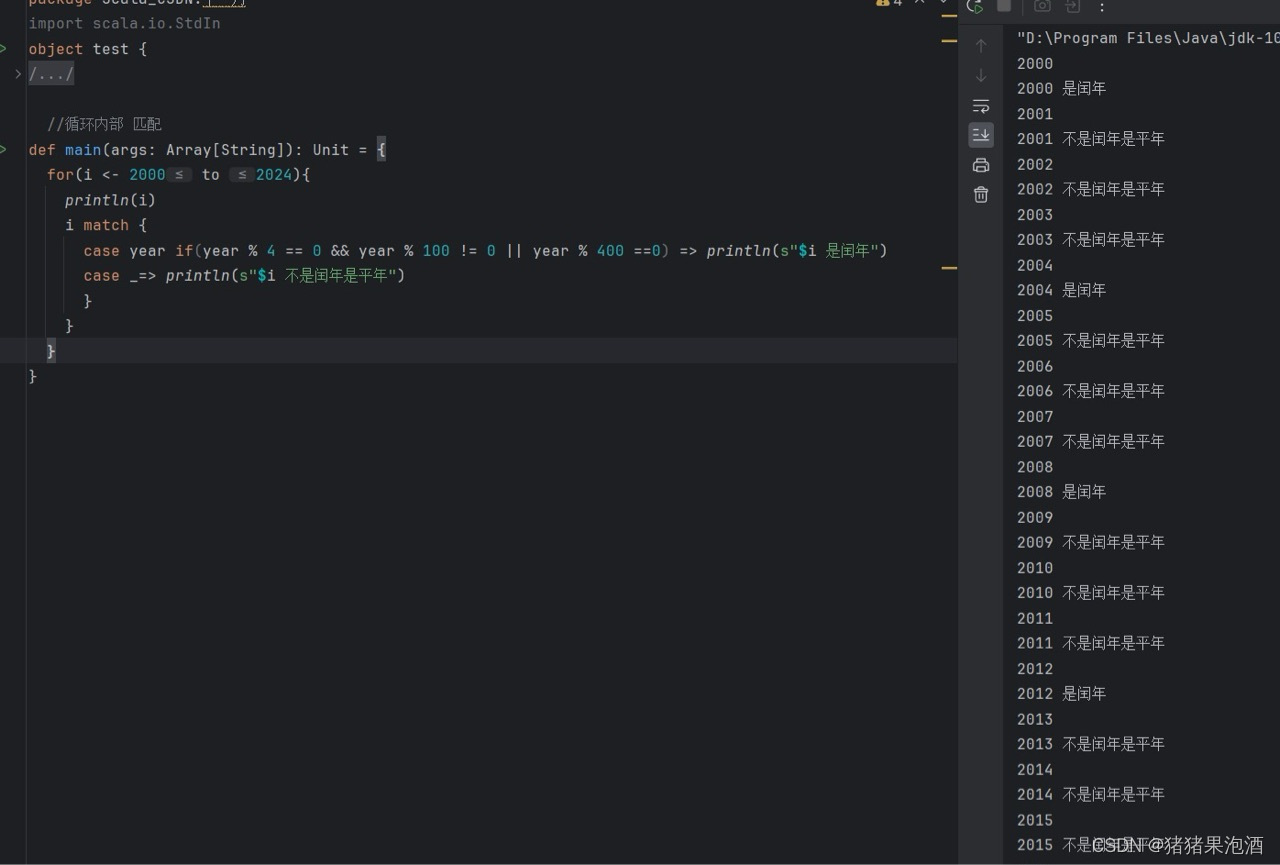Click console output '2012 是闰年'
Screen dimensions: 1280x865
[x=1061, y=693]
